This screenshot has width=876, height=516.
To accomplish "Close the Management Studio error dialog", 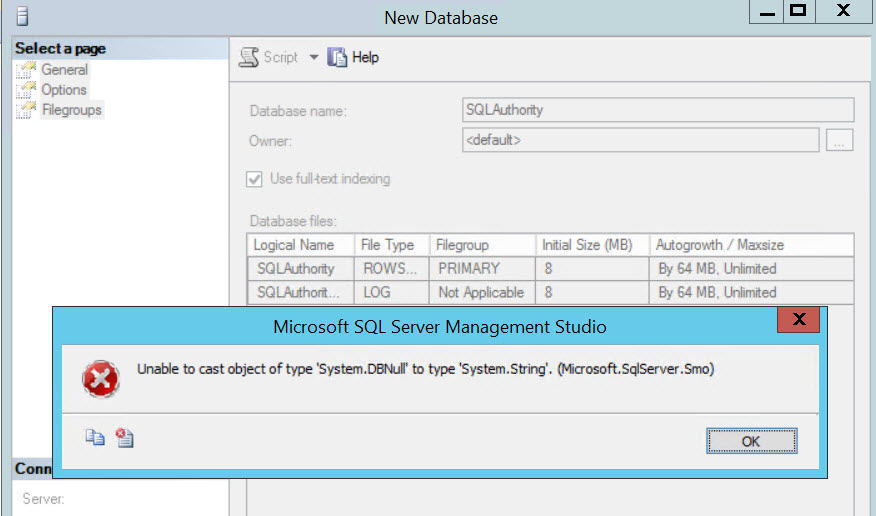I will [x=798, y=319].
